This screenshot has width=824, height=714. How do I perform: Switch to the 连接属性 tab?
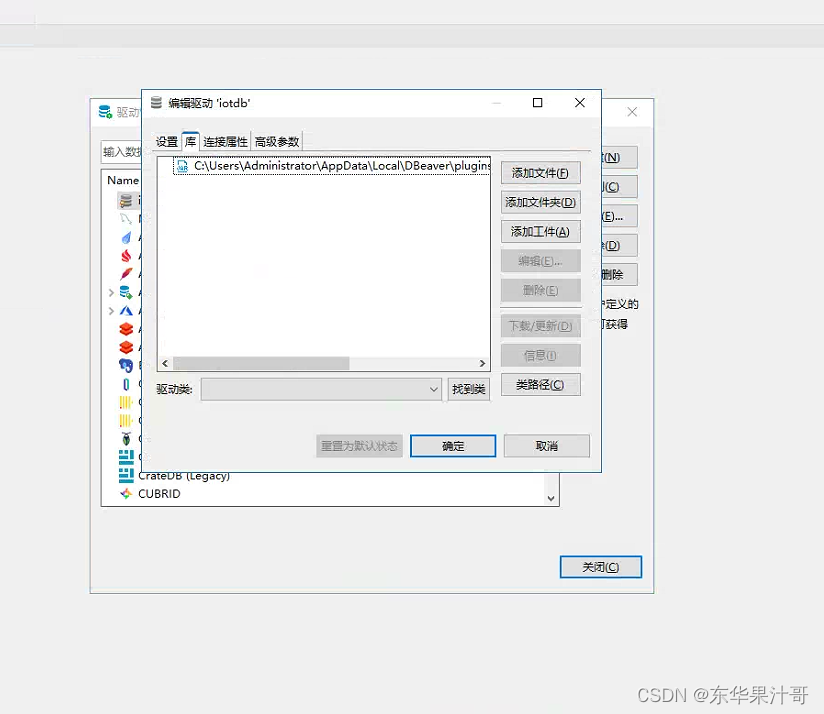point(225,141)
